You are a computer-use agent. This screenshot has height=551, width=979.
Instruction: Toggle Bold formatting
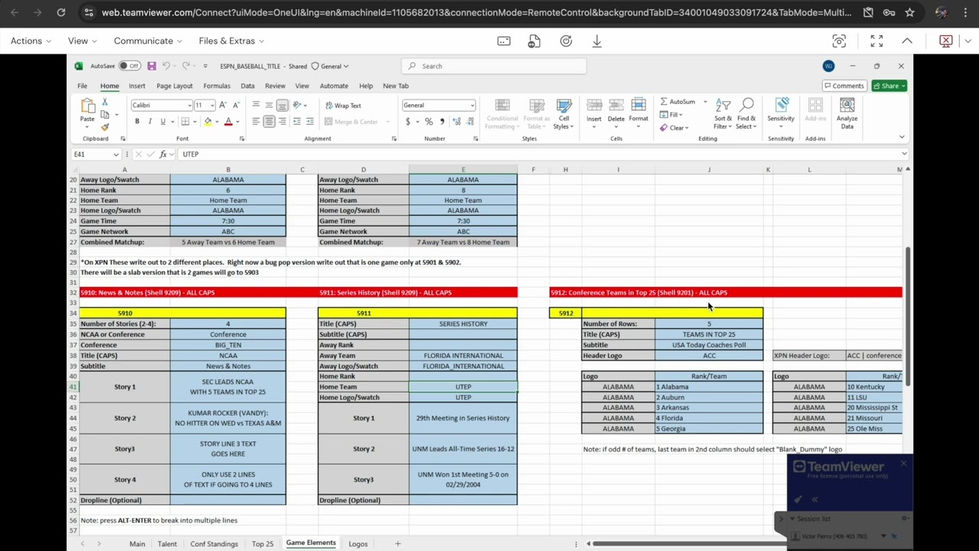pyautogui.click(x=137, y=122)
